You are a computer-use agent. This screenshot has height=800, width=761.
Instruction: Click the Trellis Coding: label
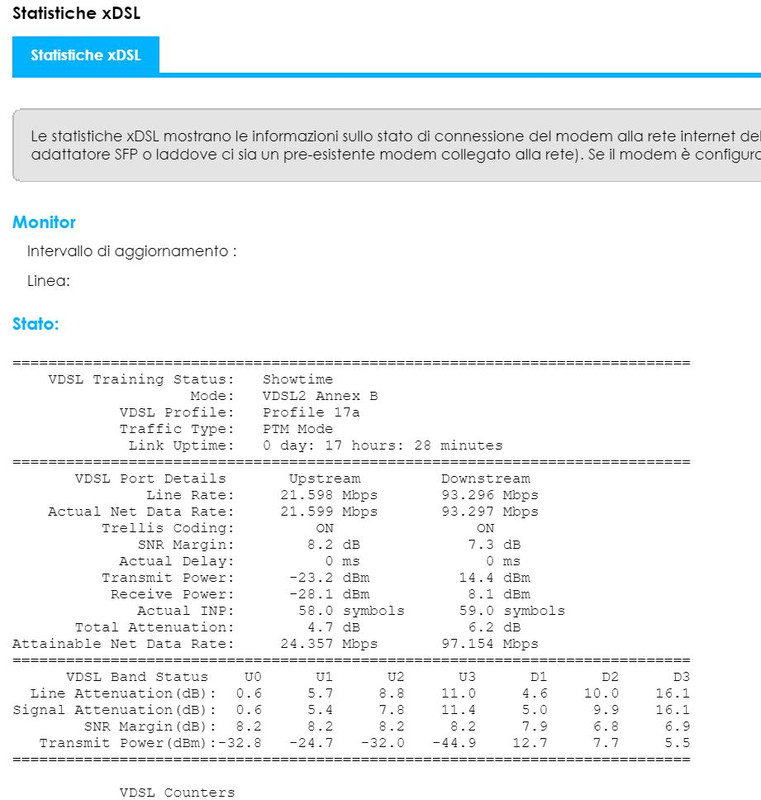168,528
